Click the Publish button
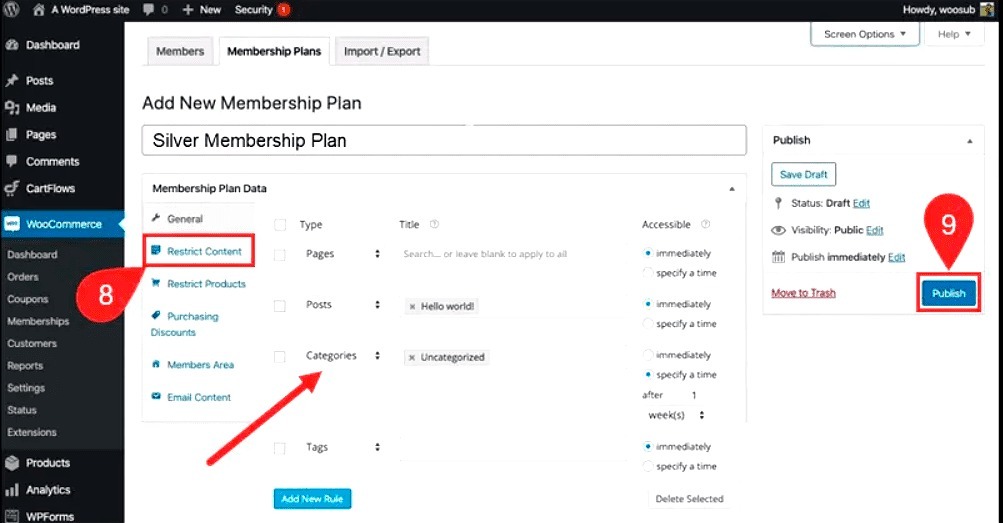 [x=949, y=293]
